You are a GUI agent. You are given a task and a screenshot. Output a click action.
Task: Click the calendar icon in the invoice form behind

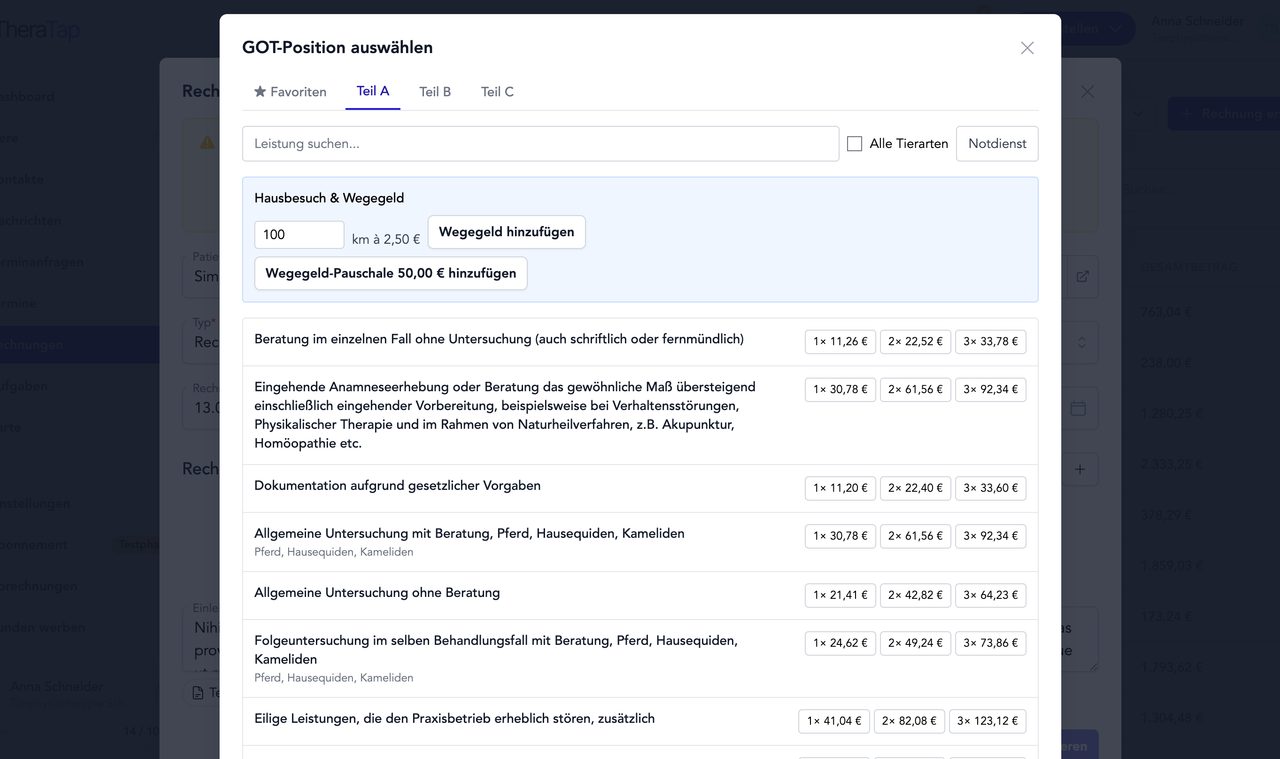click(1078, 408)
